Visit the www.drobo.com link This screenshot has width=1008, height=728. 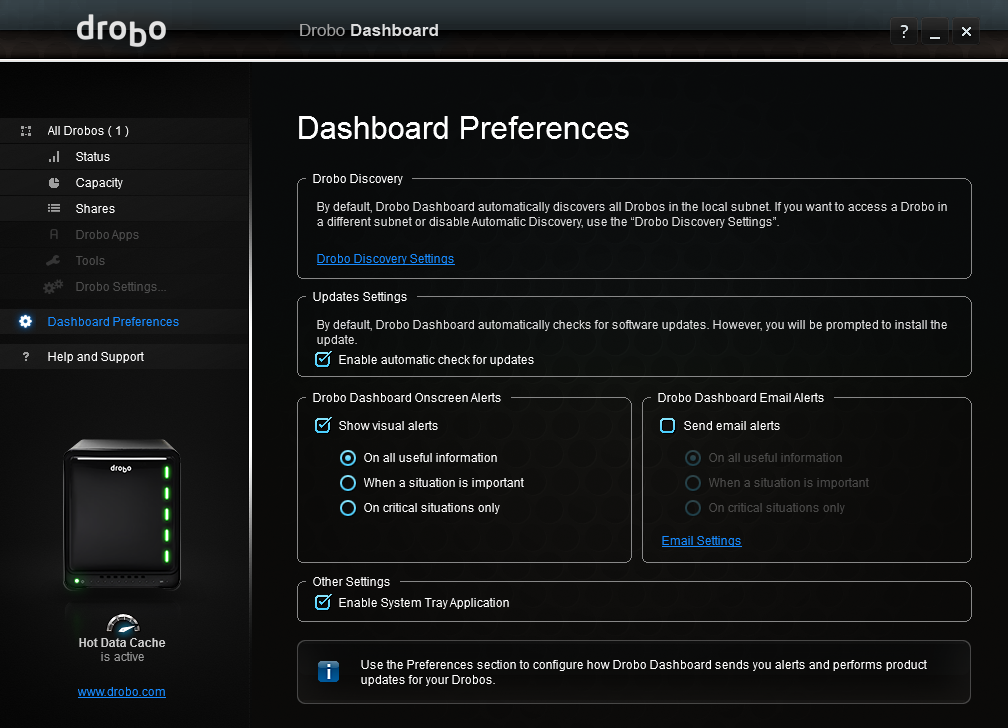pos(121,692)
